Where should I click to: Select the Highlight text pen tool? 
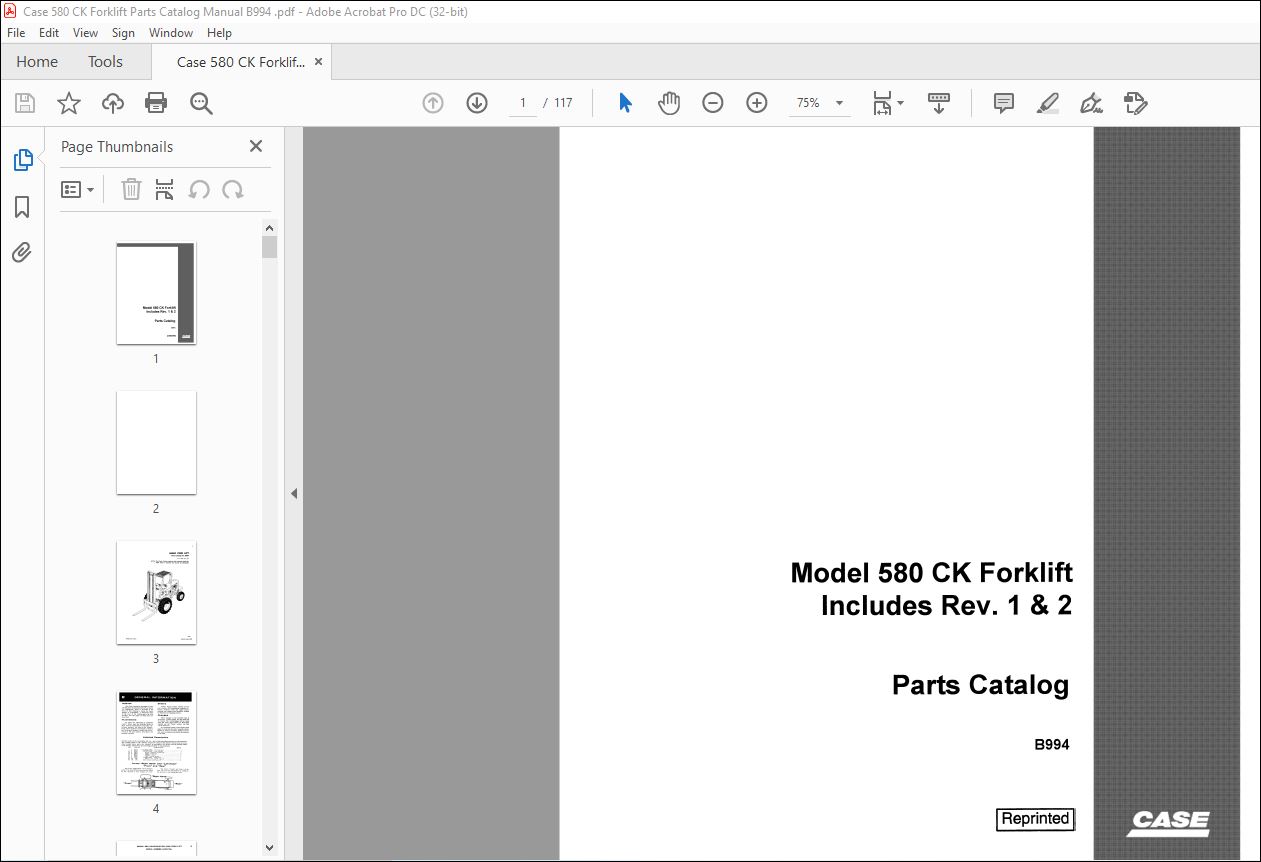1048,103
